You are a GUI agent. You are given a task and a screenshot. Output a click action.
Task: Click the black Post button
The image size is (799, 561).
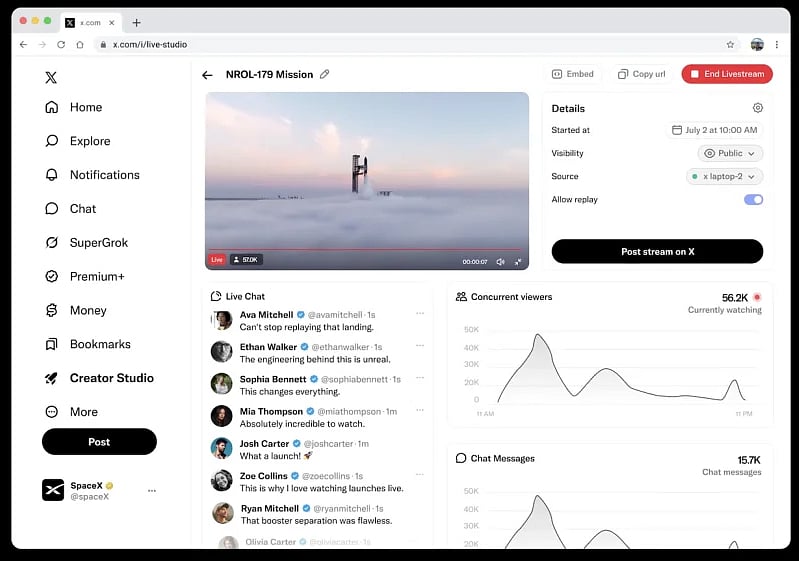(99, 442)
